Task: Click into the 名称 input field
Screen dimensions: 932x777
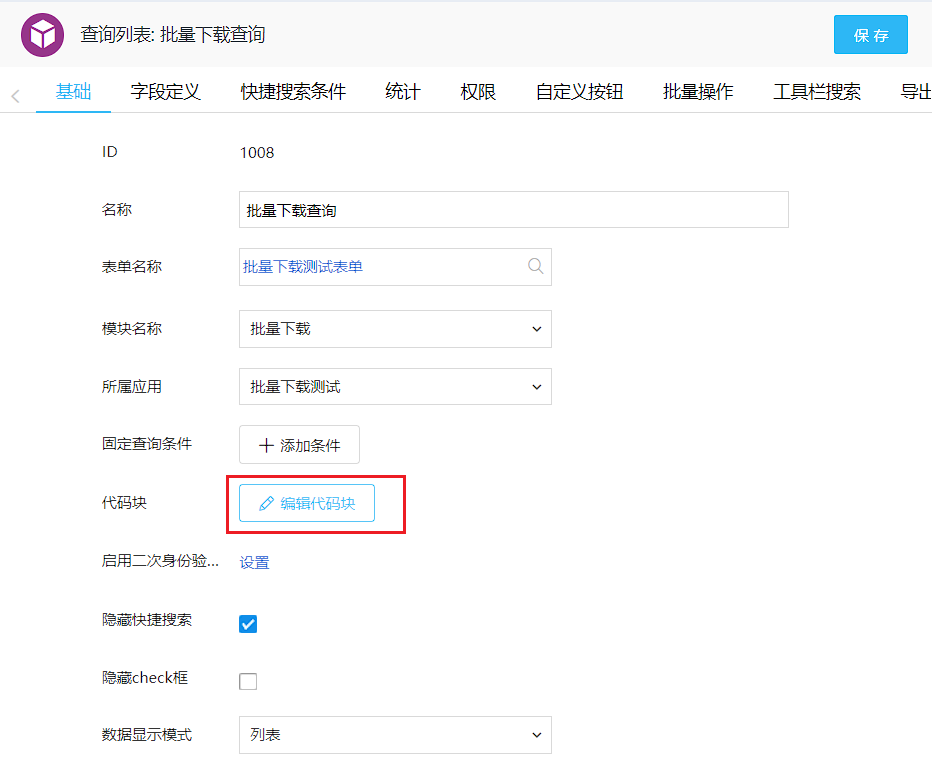Action: [514, 210]
